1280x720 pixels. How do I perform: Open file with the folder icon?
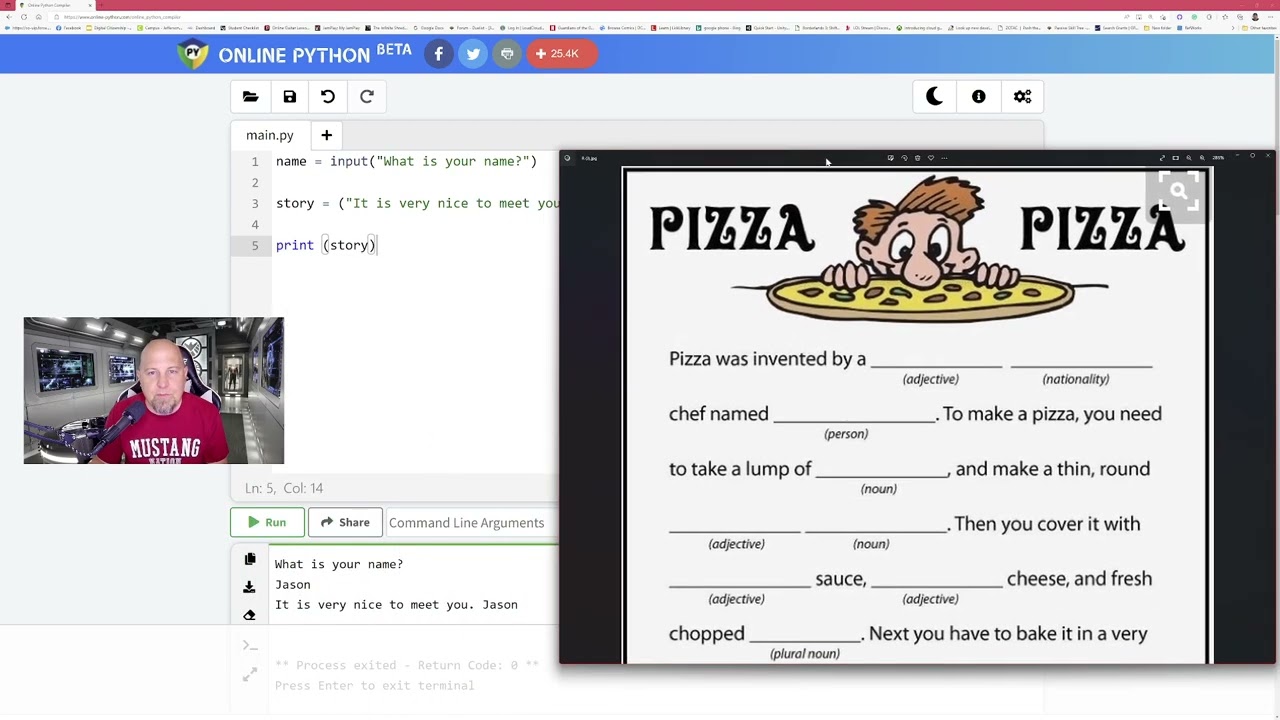pos(250,97)
